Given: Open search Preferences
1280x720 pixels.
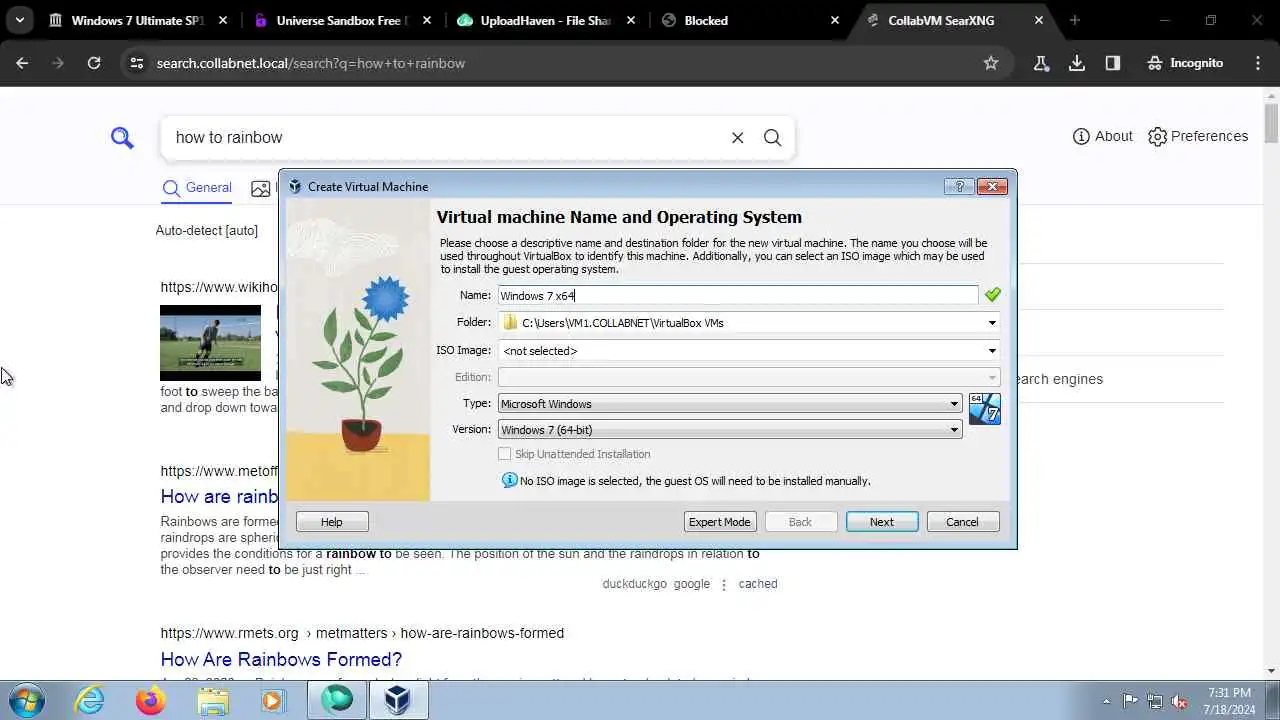Looking at the screenshot, I should (x=1198, y=136).
